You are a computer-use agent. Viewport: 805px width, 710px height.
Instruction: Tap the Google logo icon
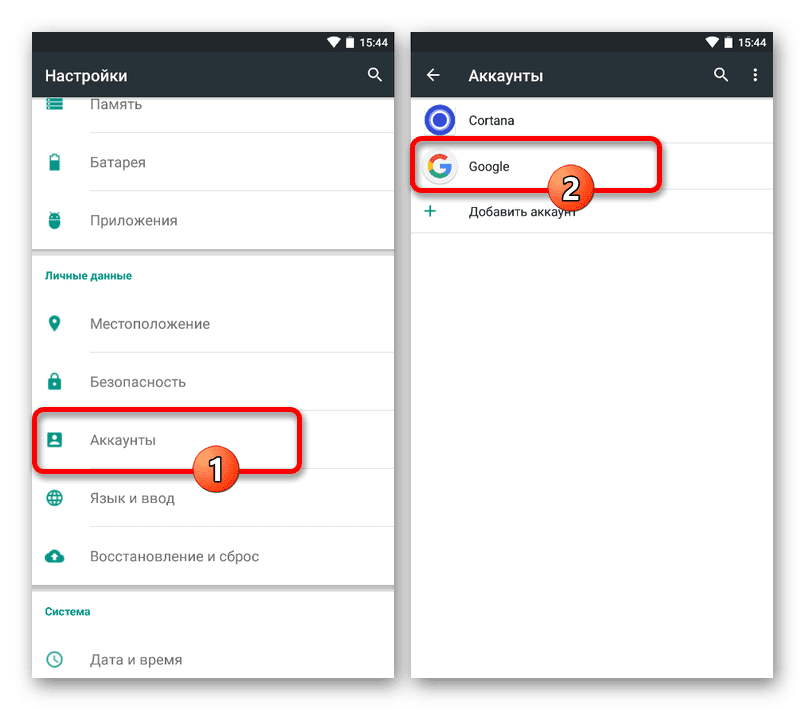click(x=439, y=166)
